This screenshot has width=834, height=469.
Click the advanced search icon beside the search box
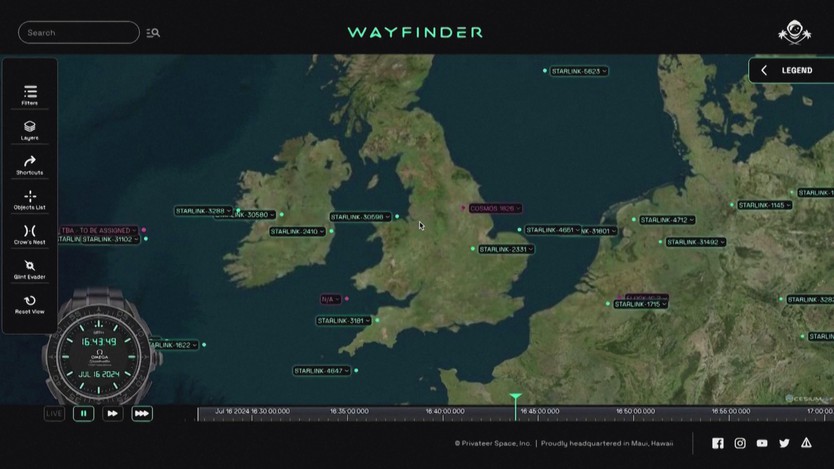153,33
